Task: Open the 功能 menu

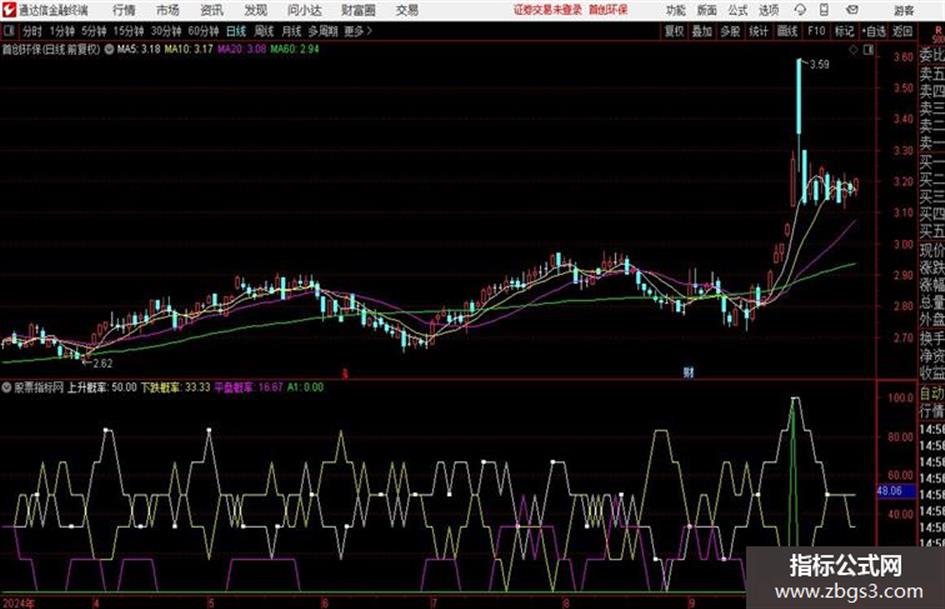Action: click(x=676, y=10)
